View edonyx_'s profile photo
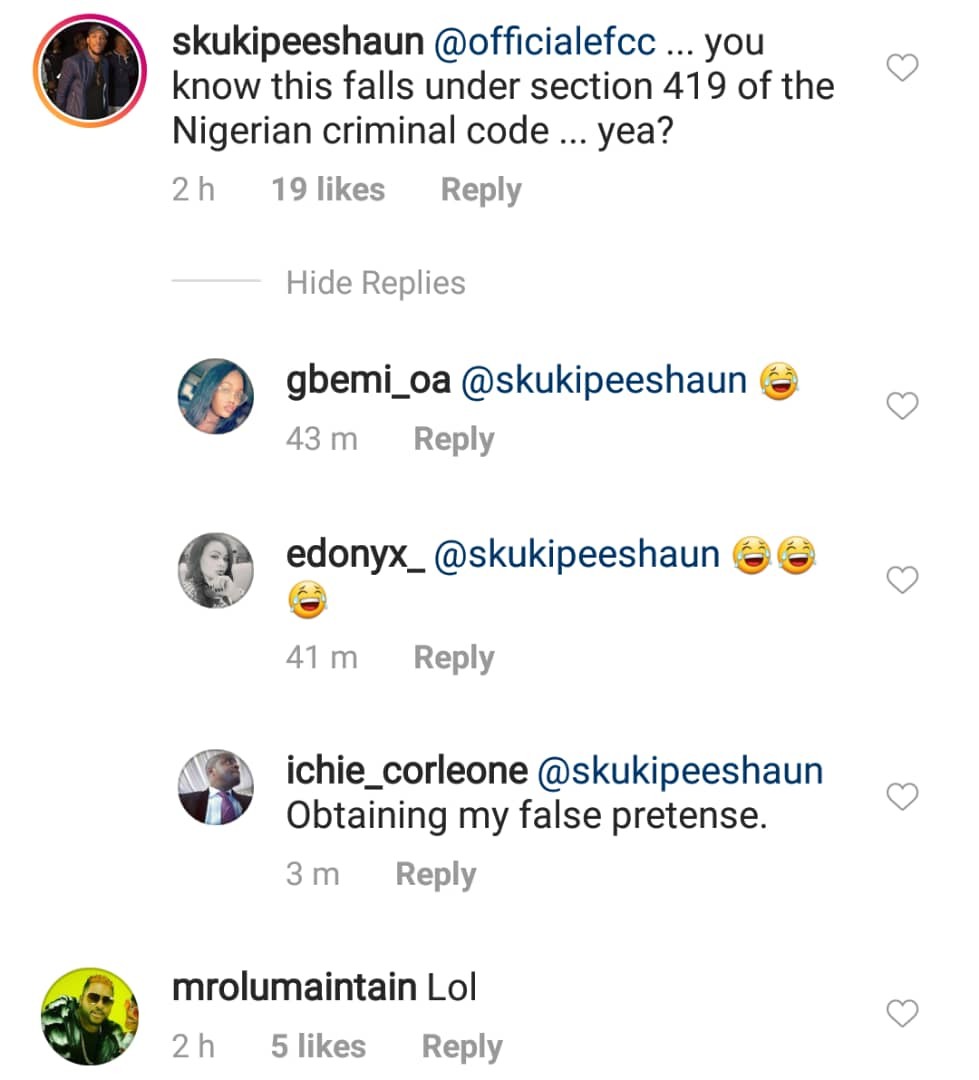This screenshot has width=979, height=1080. pos(215,570)
